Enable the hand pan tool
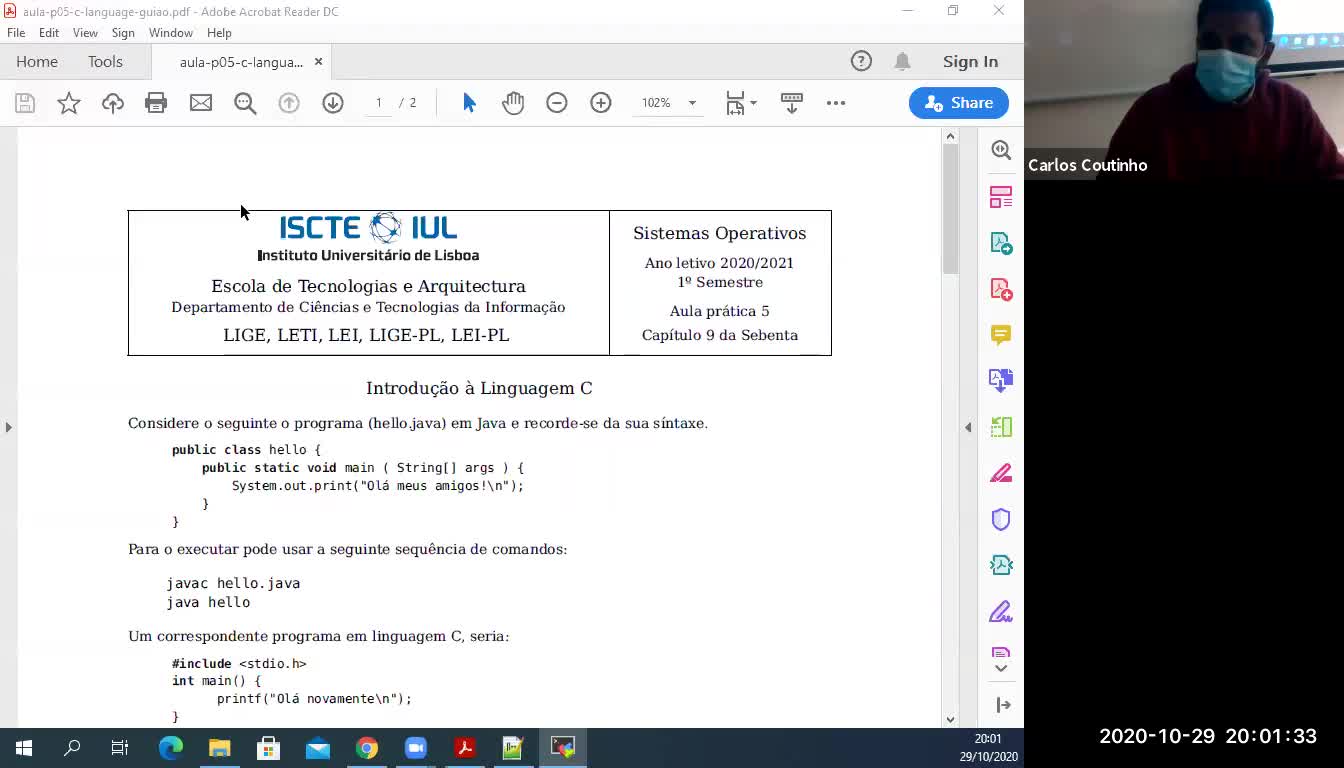Screen dimensions: 1344x768 pos(513,103)
